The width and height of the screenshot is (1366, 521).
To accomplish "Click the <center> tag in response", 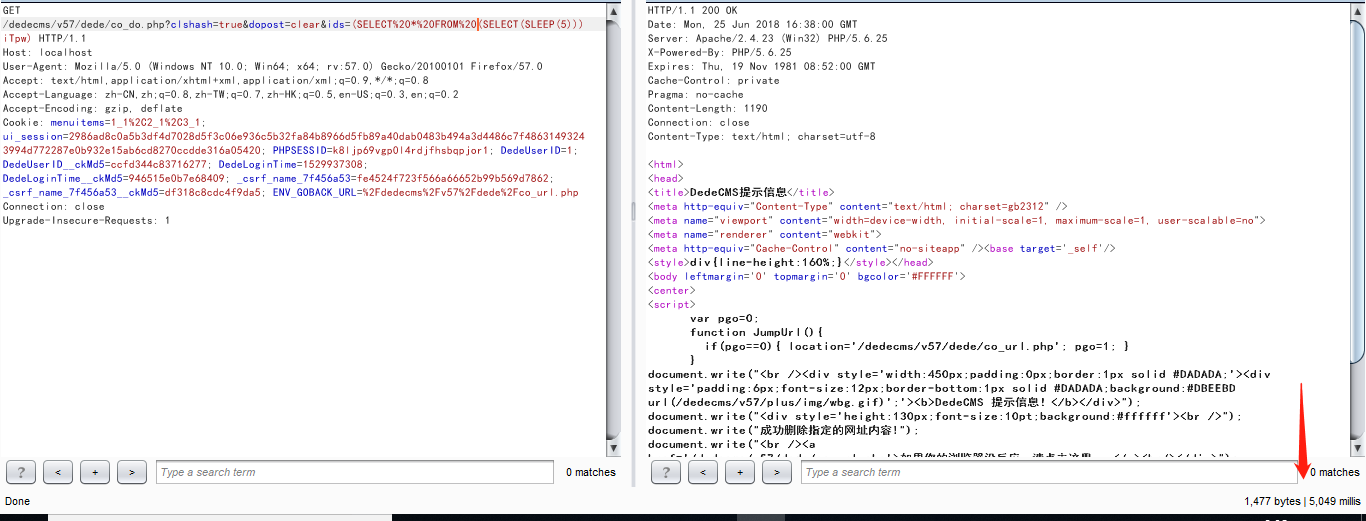I will tap(672, 290).
